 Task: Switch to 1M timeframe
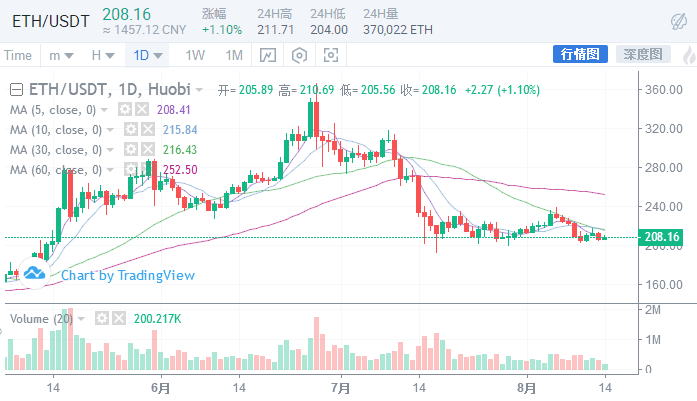233,55
